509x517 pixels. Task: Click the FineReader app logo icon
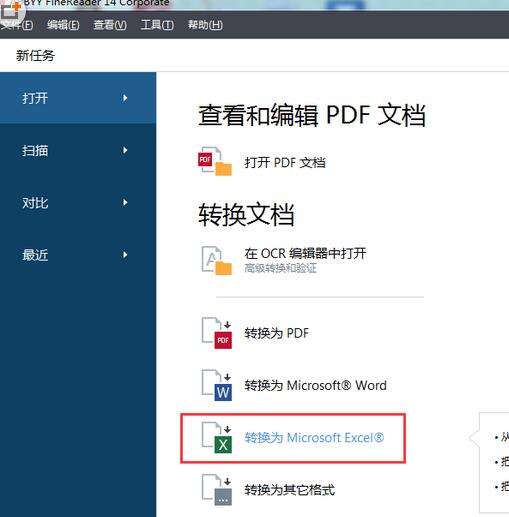(x=11, y=12)
